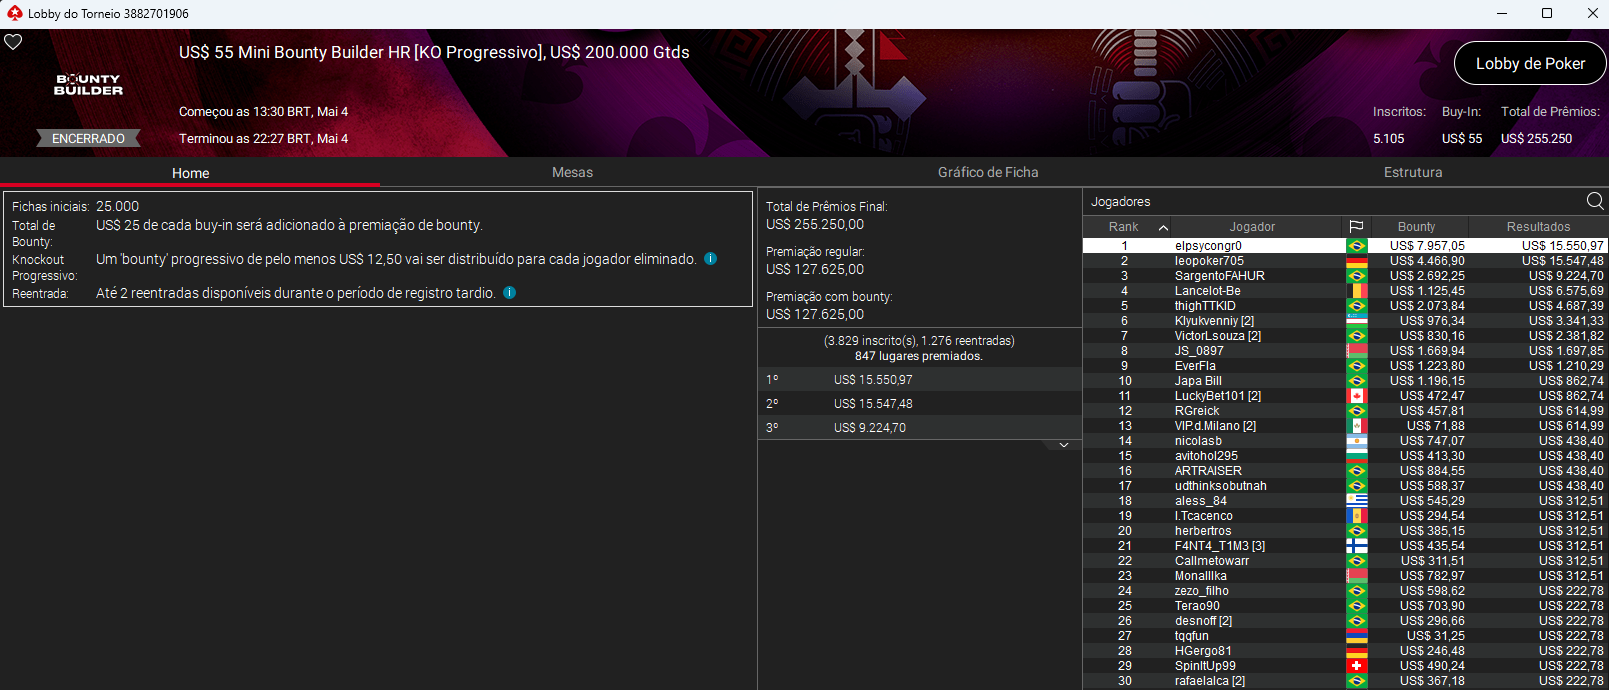Select player Terao90 row

1345,606
